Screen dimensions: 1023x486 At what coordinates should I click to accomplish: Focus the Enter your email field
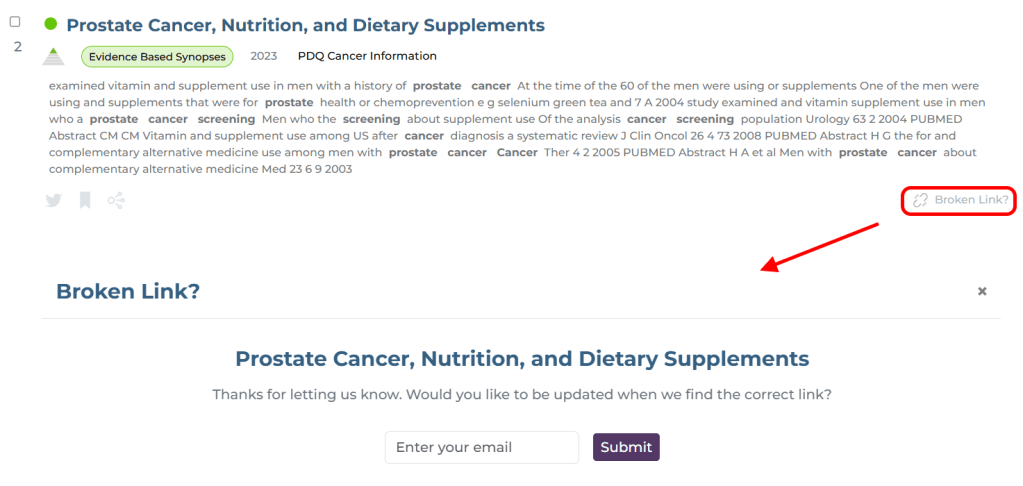coord(481,447)
